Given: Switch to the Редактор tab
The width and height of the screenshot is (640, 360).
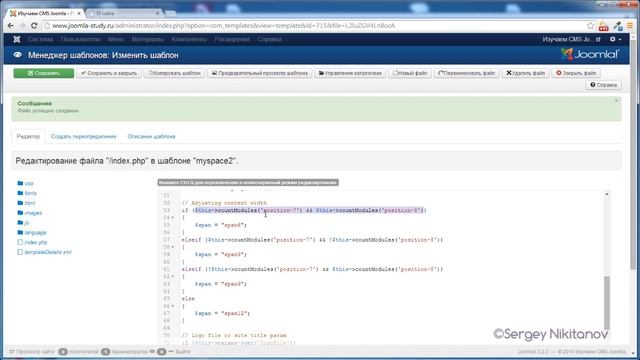Looking at the screenshot, I should (28, 136).
